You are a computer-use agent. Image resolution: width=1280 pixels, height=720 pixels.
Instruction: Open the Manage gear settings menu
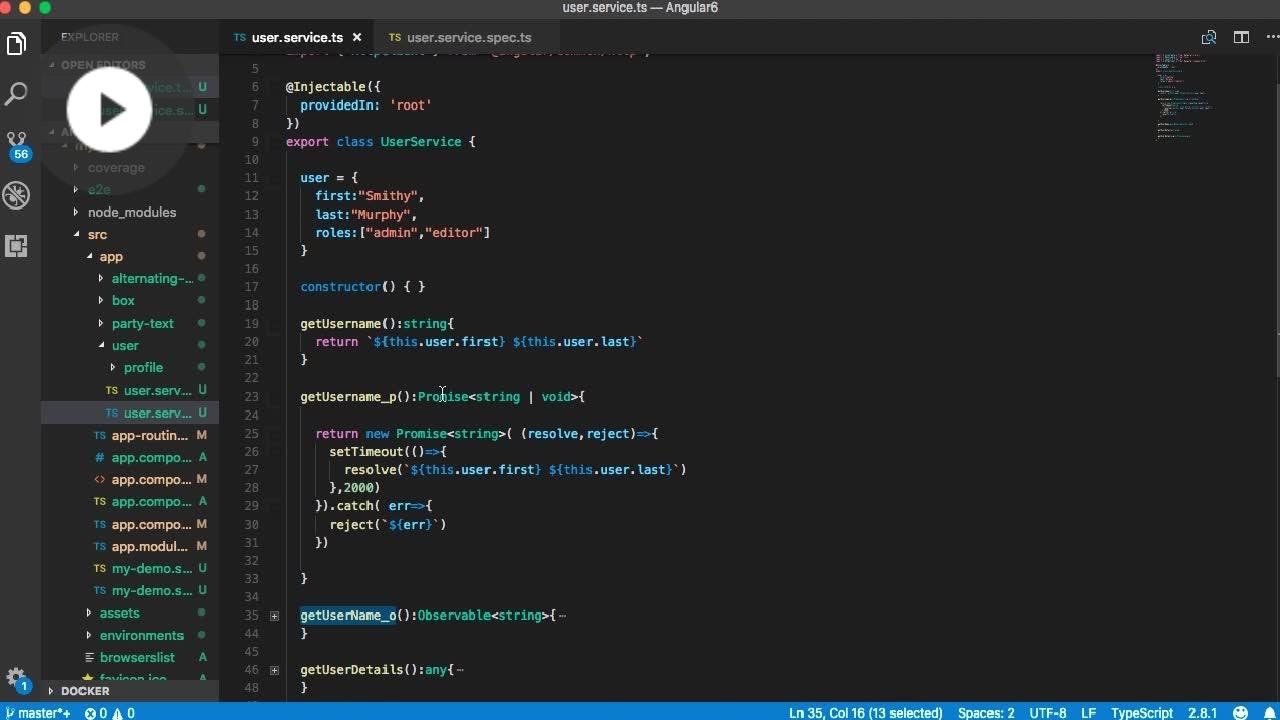16,679
